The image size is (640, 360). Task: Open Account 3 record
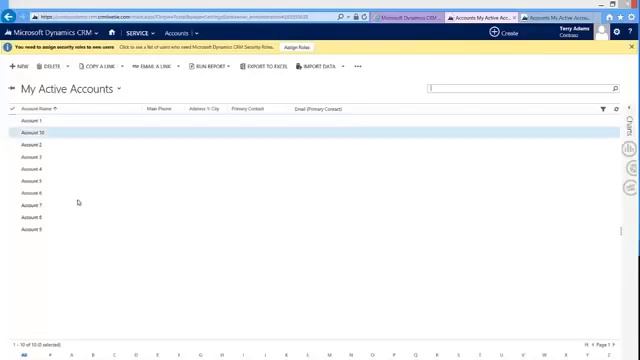(31, 157)
